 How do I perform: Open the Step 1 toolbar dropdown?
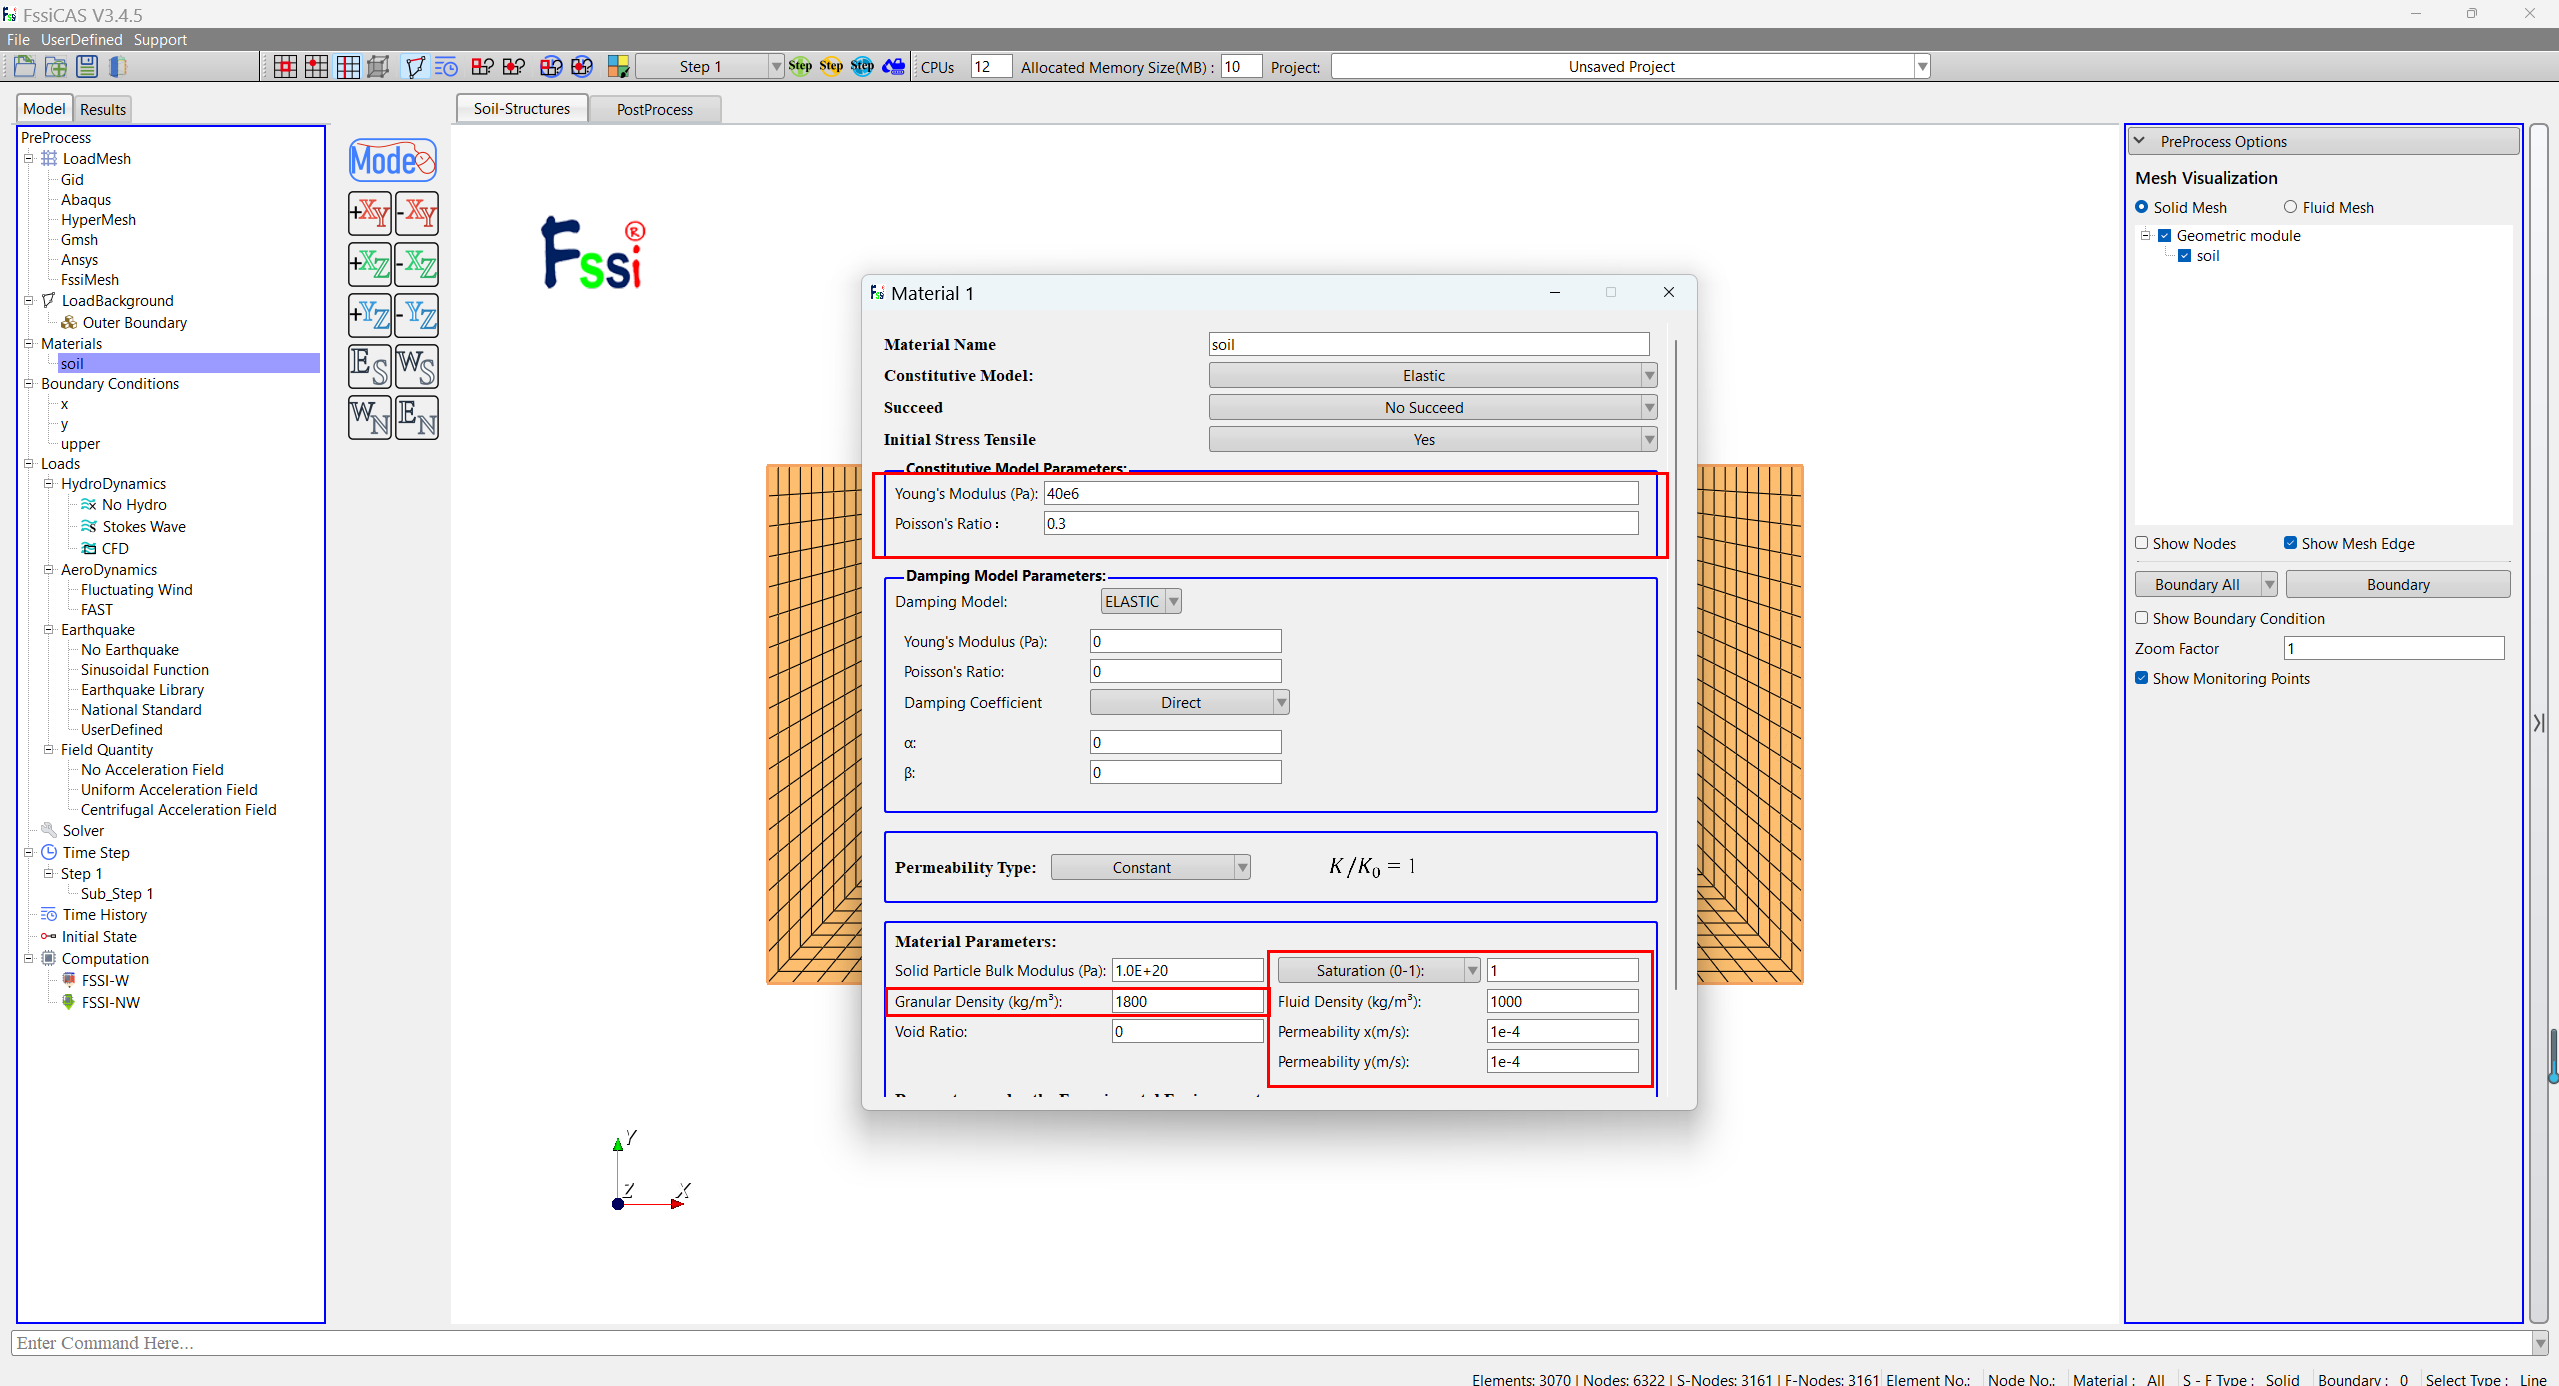709,67
